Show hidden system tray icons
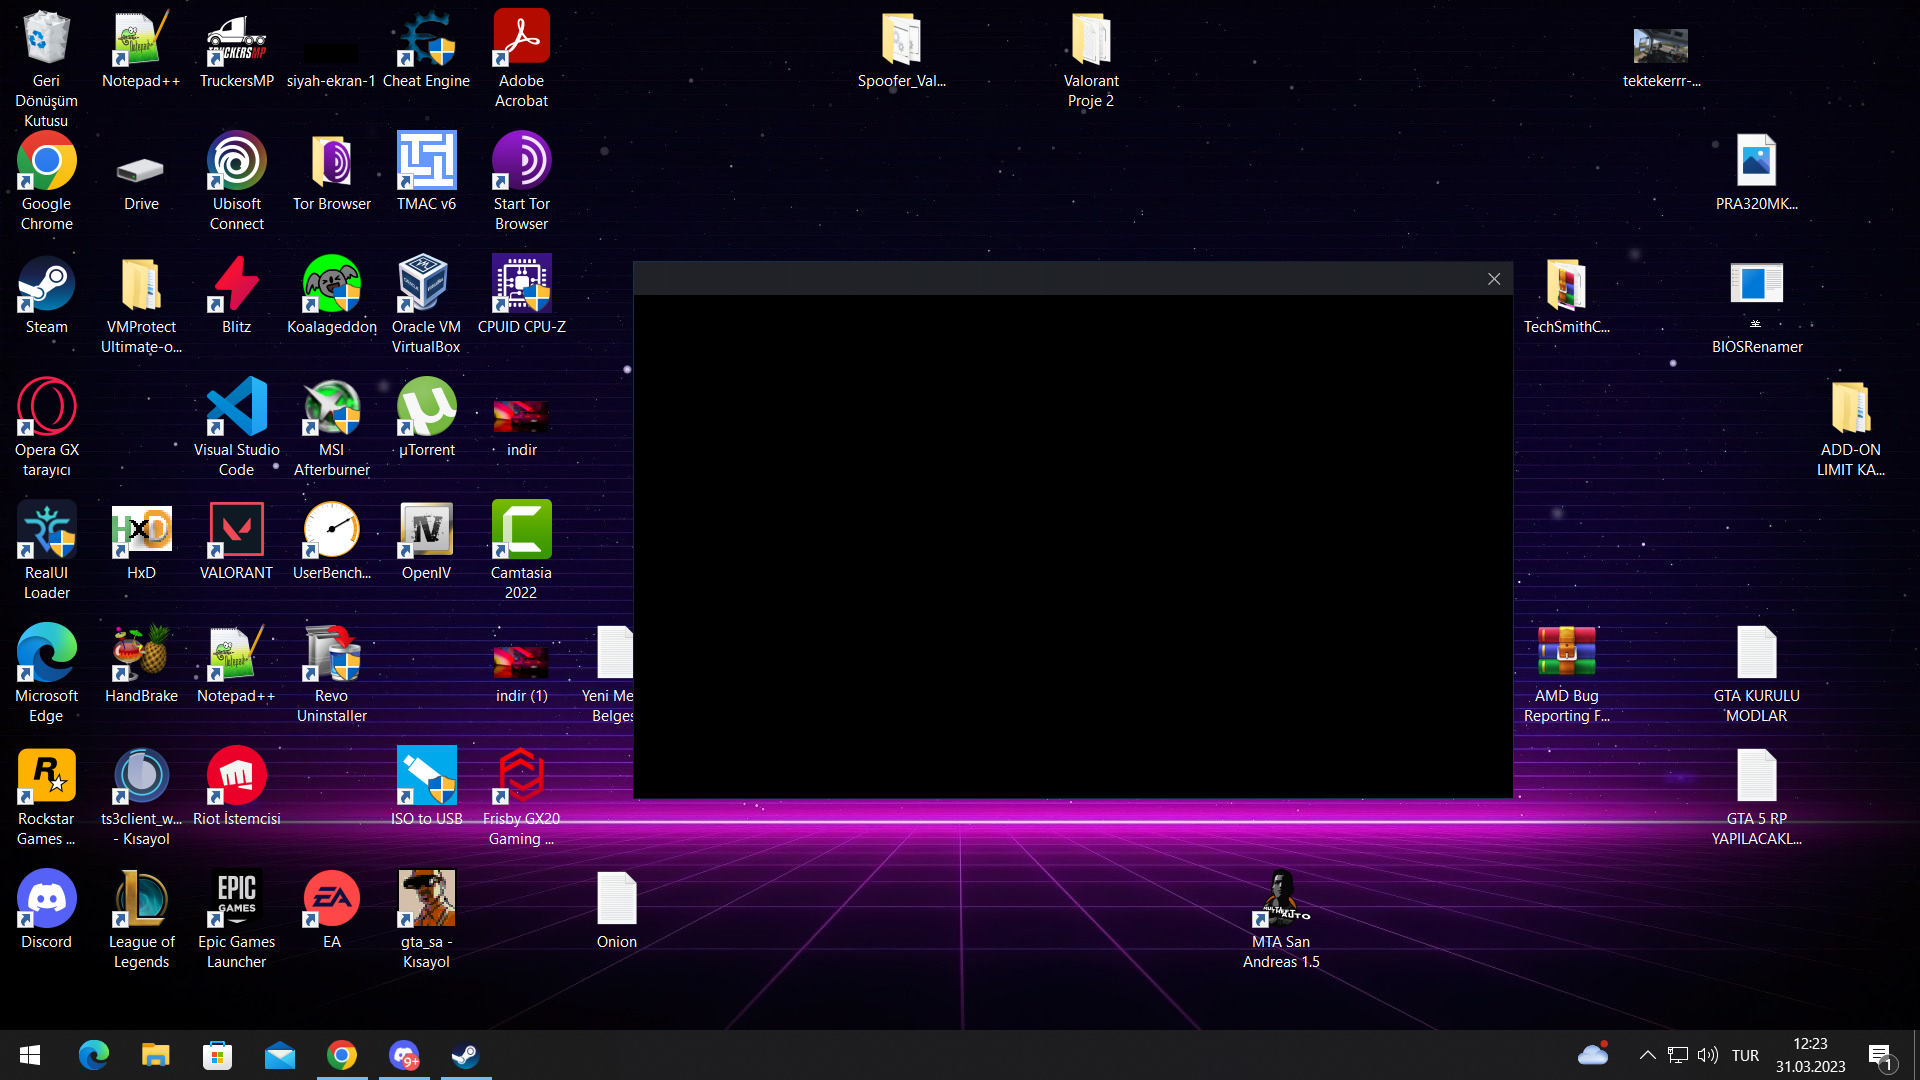 point(1648,1055)
